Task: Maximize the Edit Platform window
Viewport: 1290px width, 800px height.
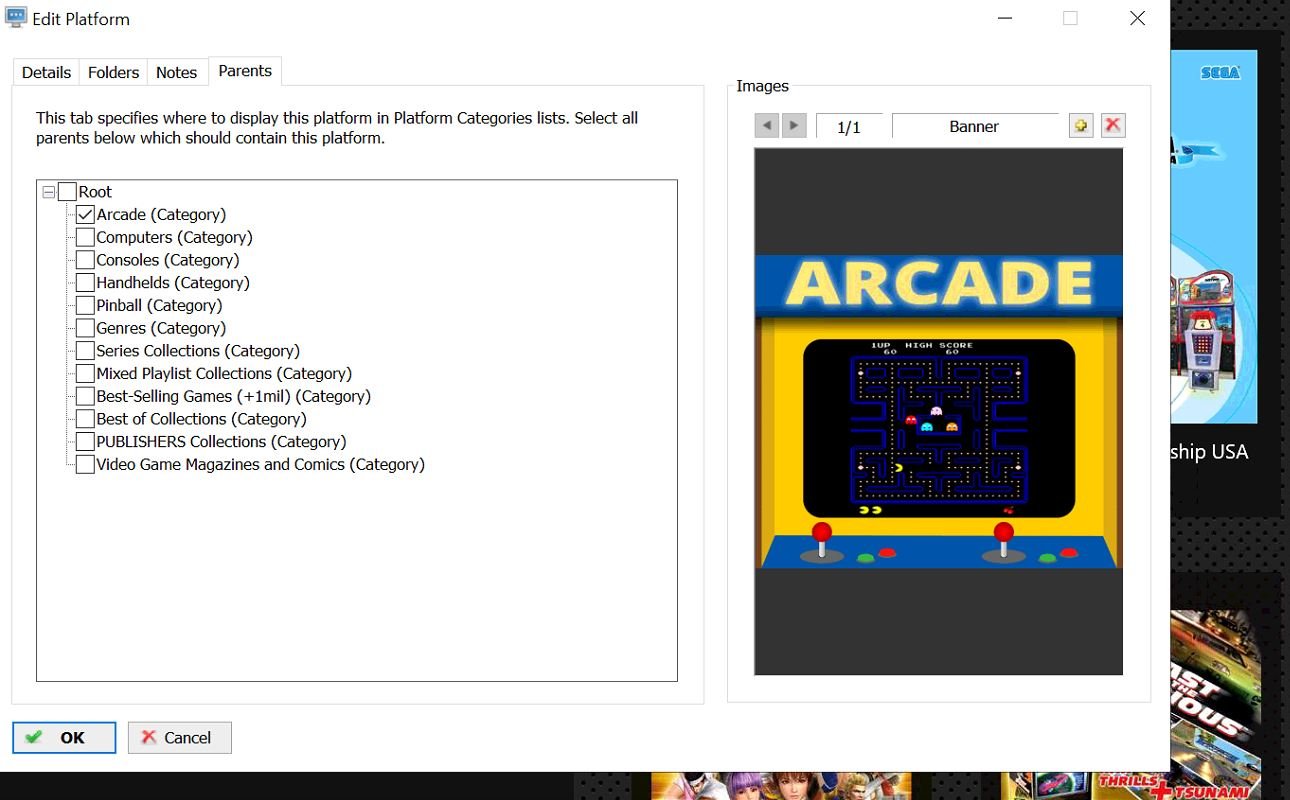Action: [1070, 18]
